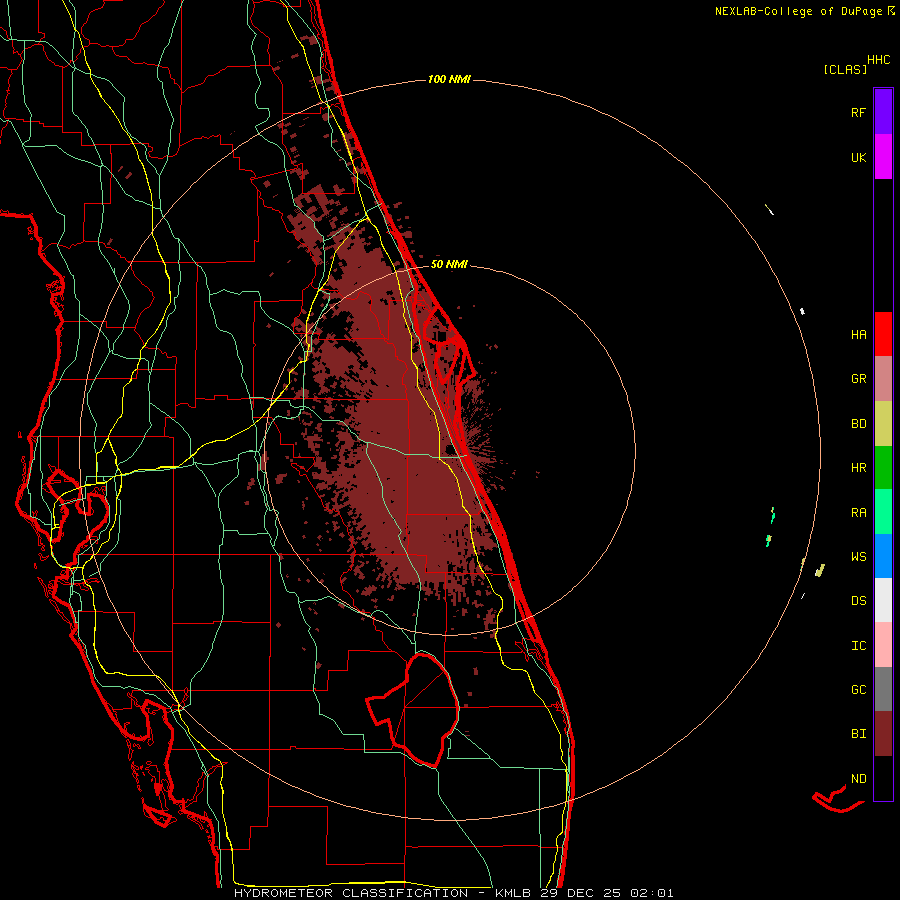Screen dimensions: 900x900
Task: Click the UK magenta legend swatch
Action: (883, 157)
